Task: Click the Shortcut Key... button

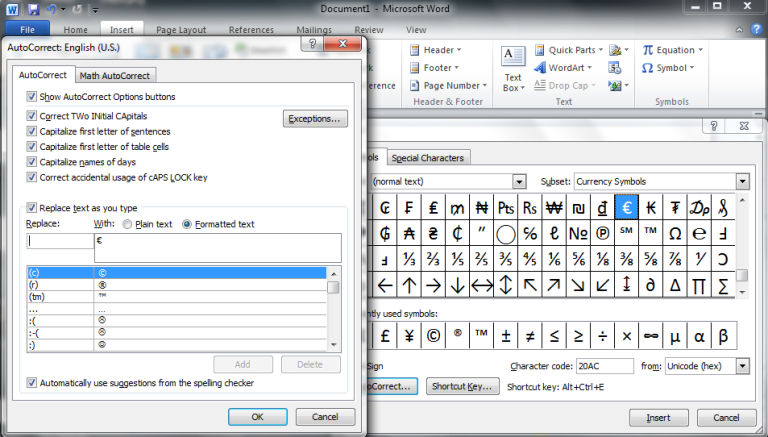Action: coord(462,386)
